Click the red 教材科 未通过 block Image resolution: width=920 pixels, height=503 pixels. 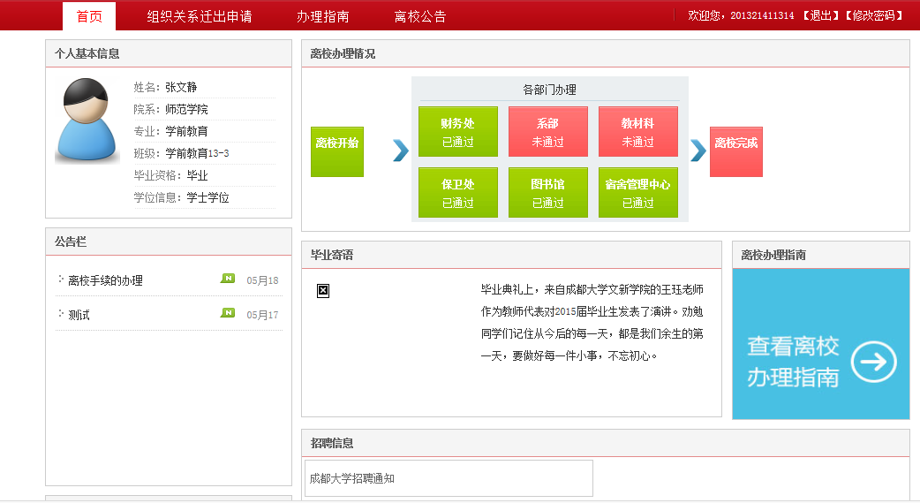[x=638, y=131]
